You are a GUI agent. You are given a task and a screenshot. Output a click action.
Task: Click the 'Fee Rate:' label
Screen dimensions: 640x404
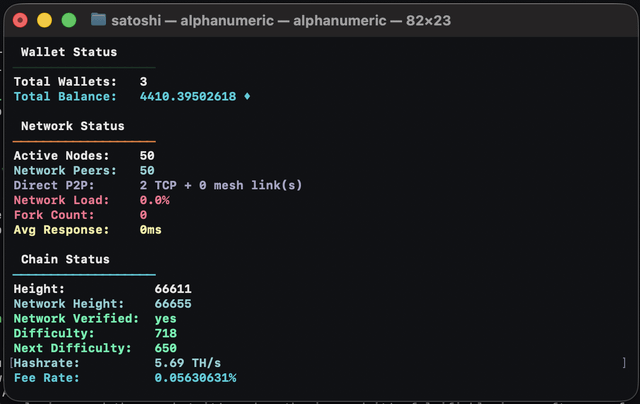tap(47, 378)
